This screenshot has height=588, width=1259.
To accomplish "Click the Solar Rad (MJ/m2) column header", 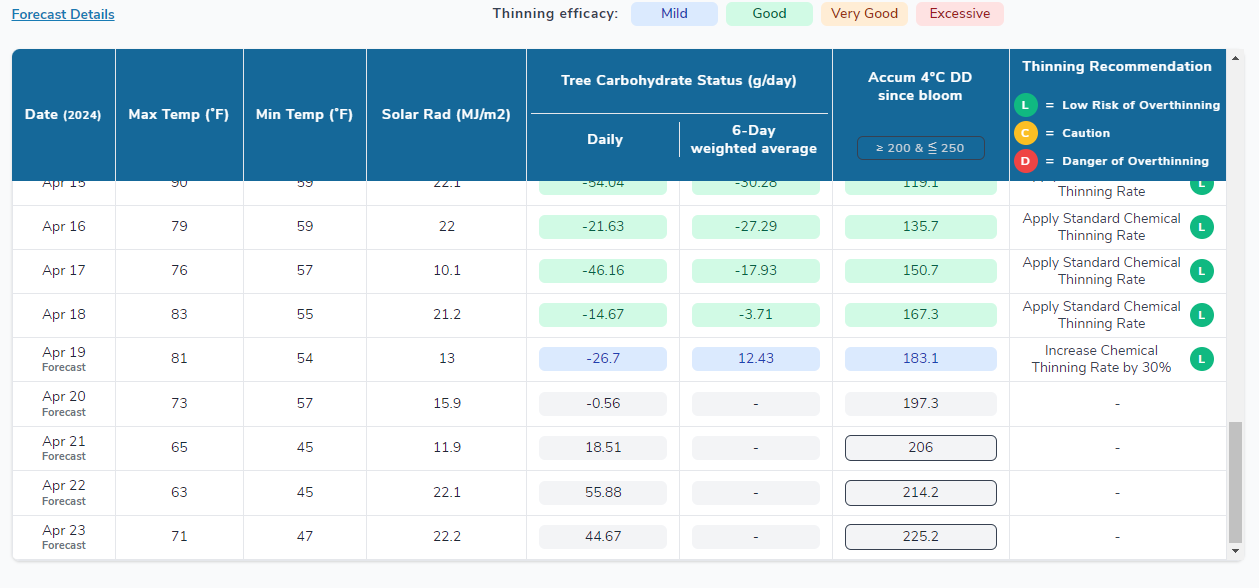I will [446, 115].
